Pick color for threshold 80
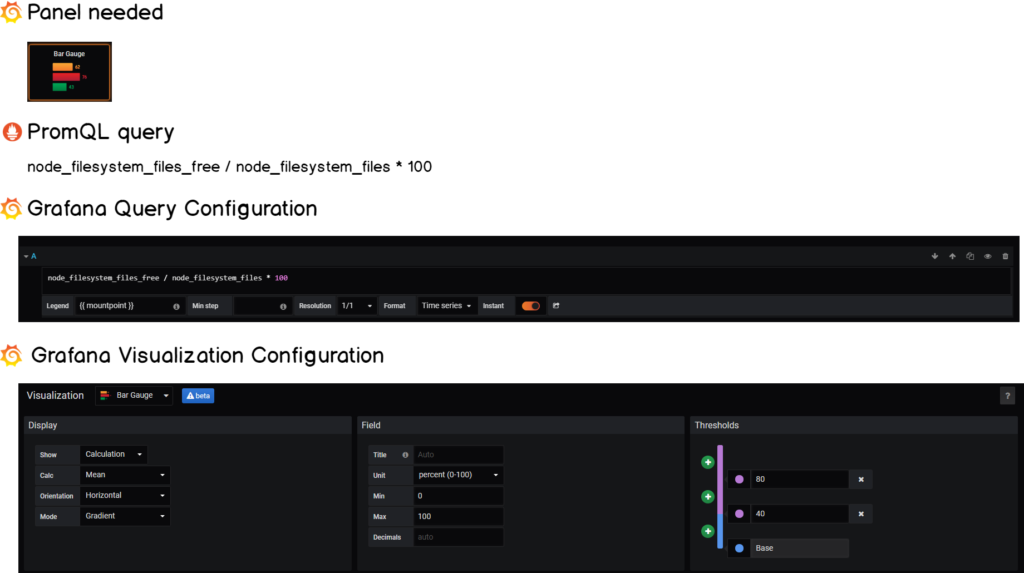The width and height of the screenshot is (1024, 573). pyautogui.click(x=739, y=480)
